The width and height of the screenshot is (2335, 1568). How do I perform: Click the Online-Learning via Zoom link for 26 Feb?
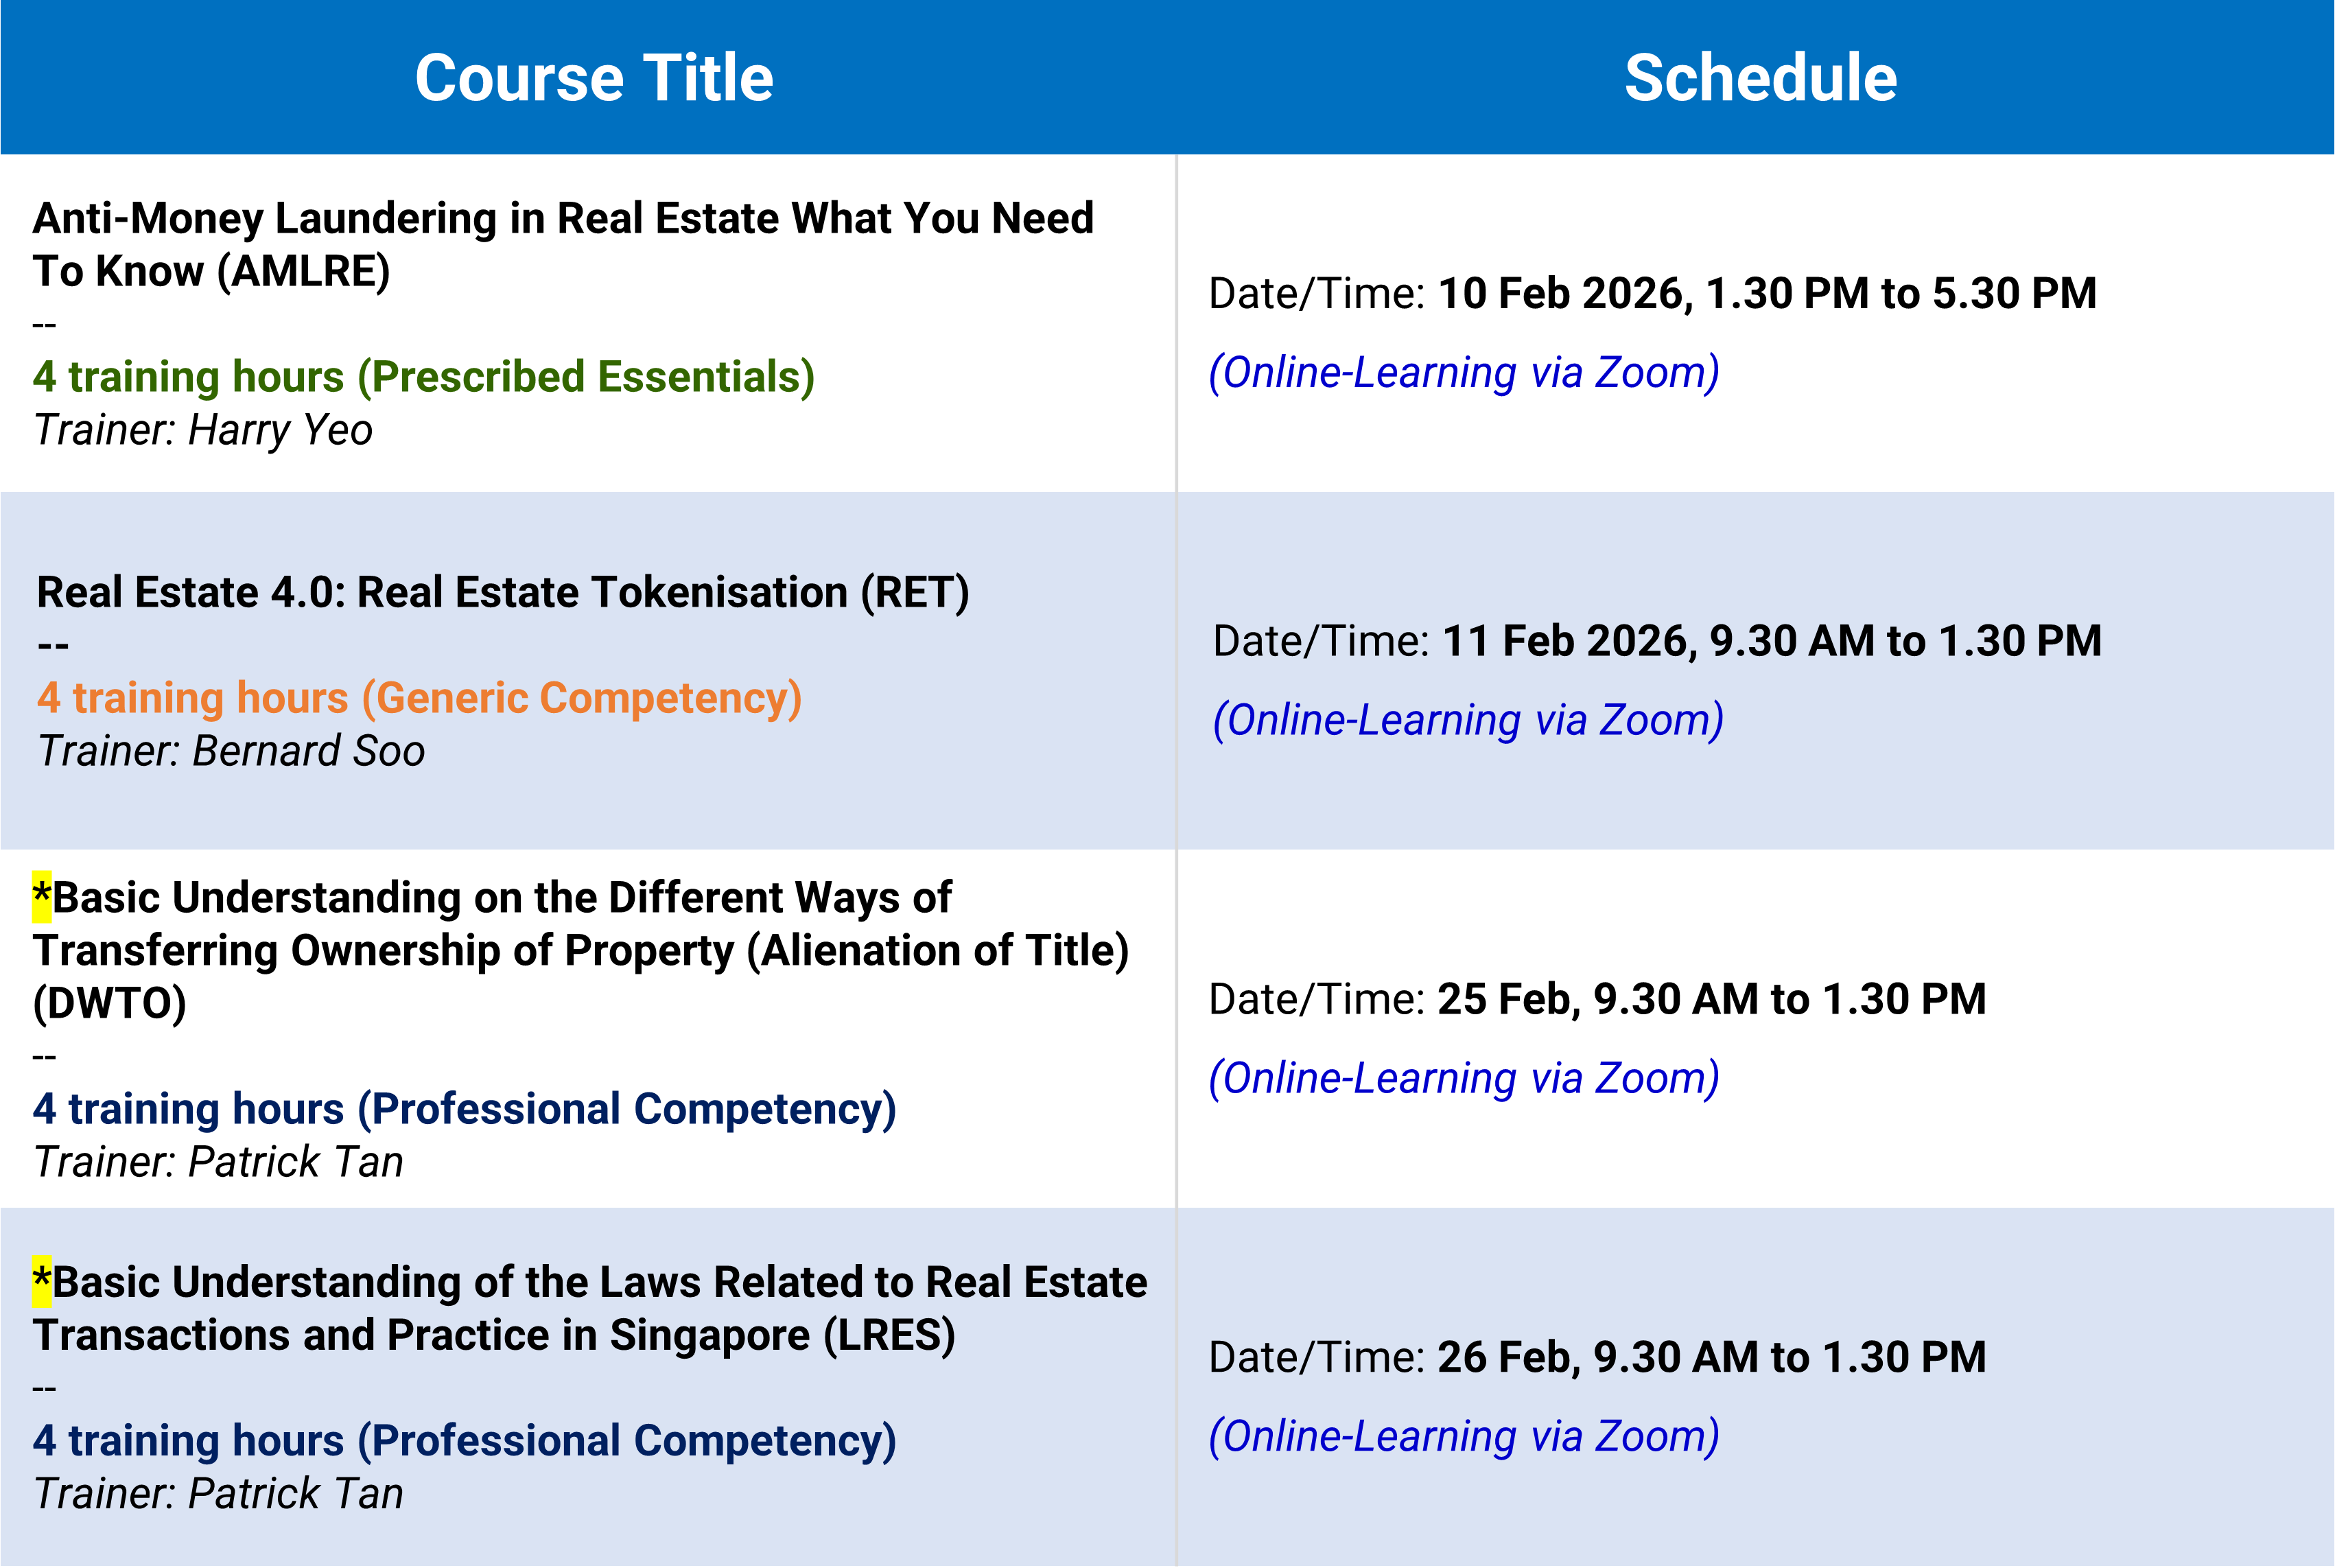pyautogui.click(x=1464, y=1436)
